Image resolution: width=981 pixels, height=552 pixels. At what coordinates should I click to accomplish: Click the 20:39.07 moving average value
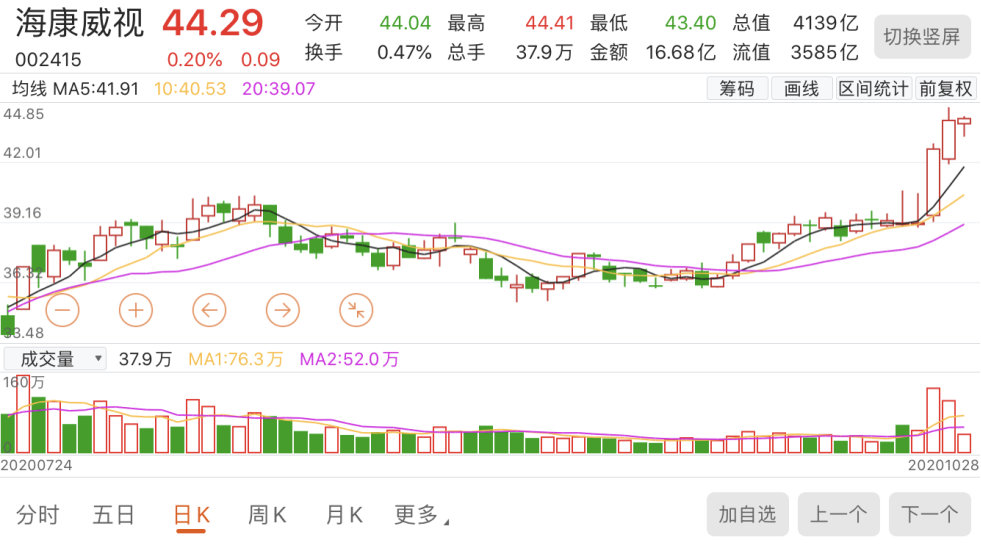click(x=279, y=89)
